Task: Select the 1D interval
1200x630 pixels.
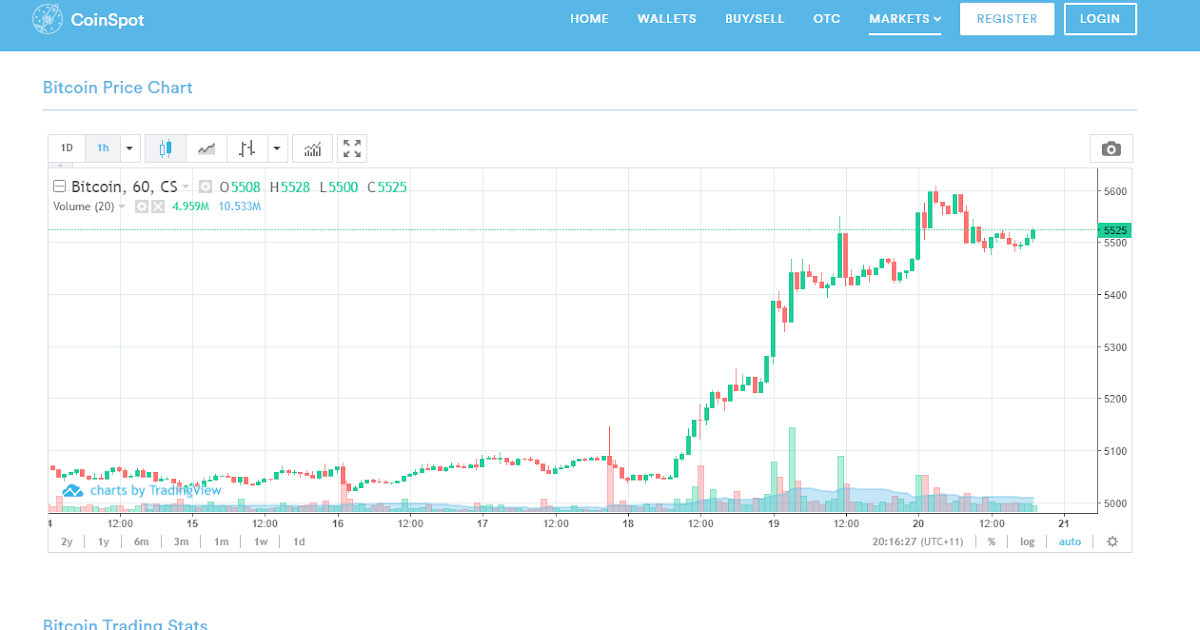Action: click(x=67, y=149)
